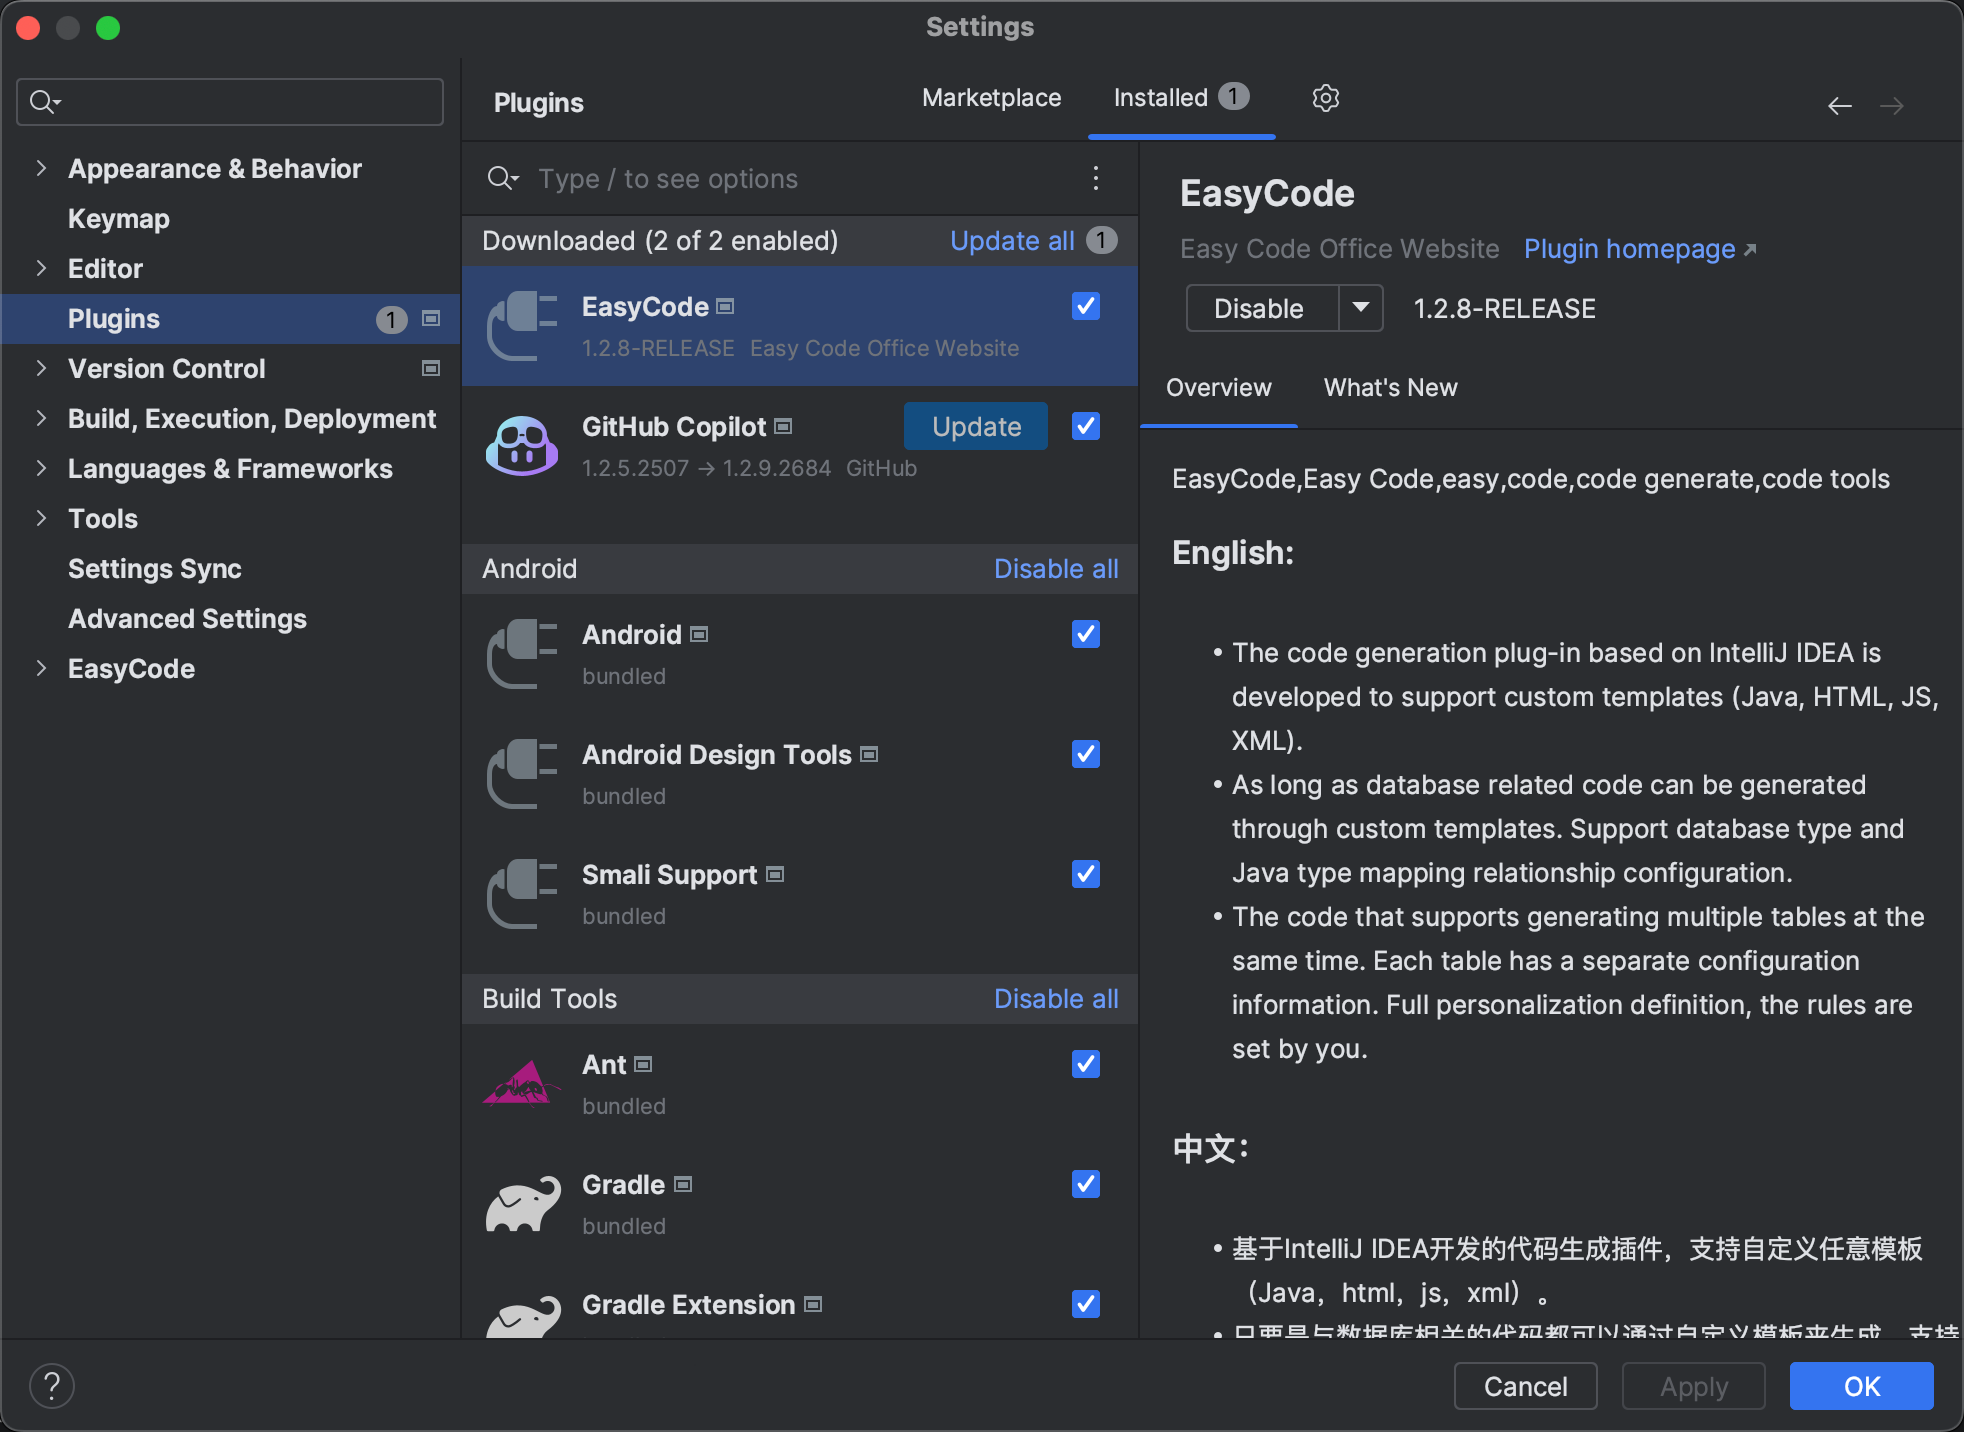
Task: Toggle the Android Design Tools checkbox
Action: point(1085,754)
